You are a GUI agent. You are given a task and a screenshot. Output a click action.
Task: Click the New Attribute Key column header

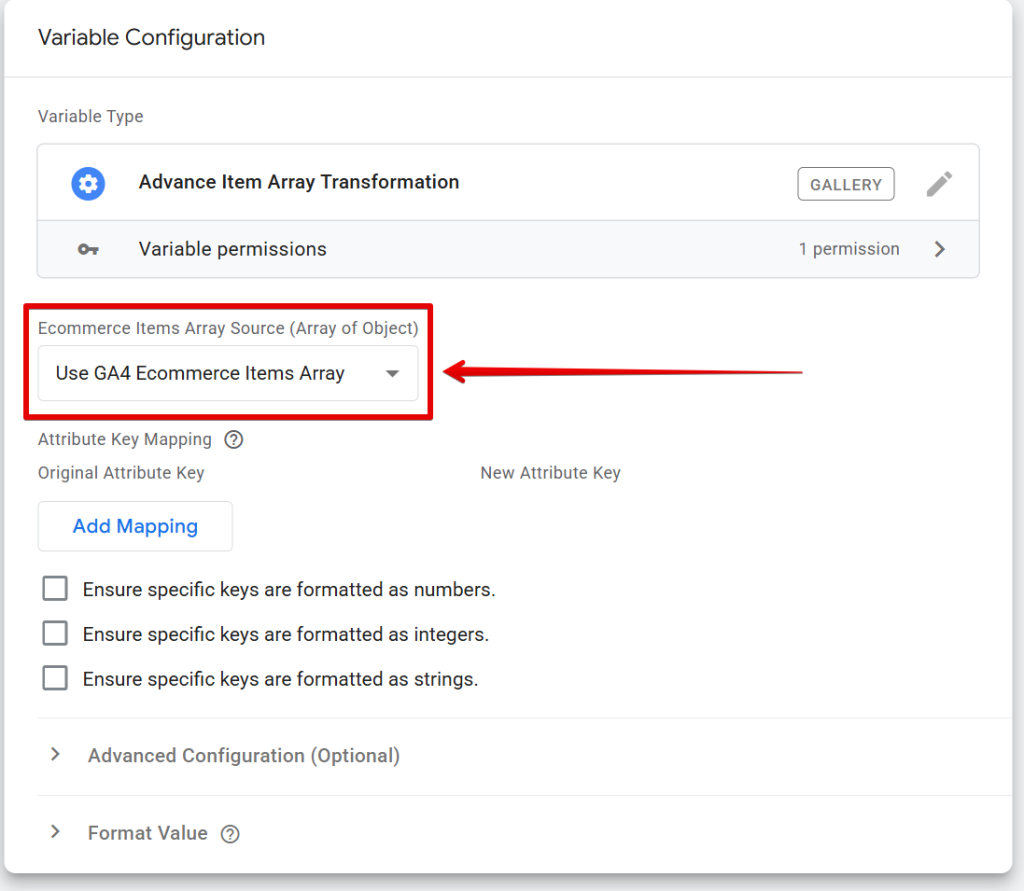click(551, 473)
